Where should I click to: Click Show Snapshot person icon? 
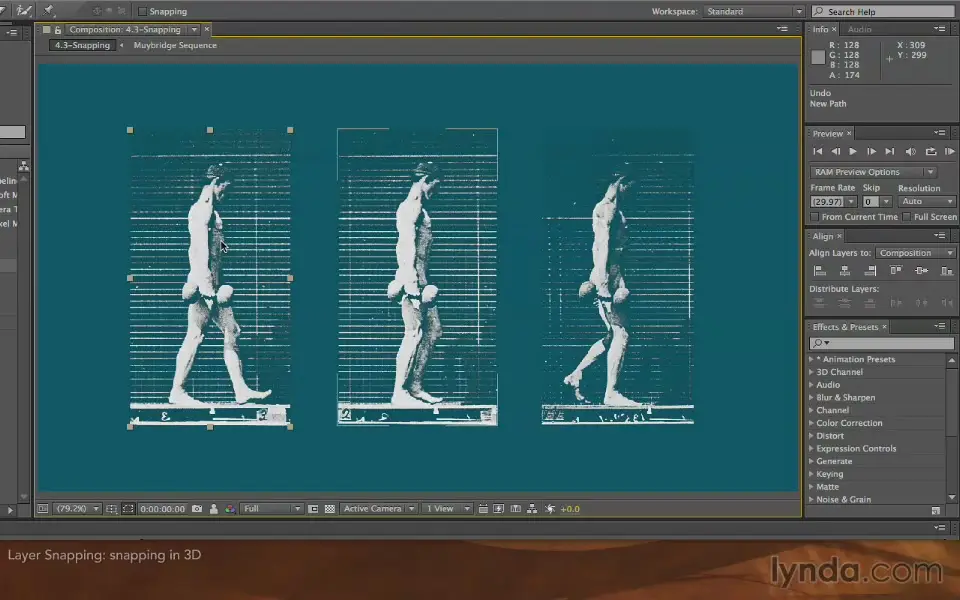(214, 509)
